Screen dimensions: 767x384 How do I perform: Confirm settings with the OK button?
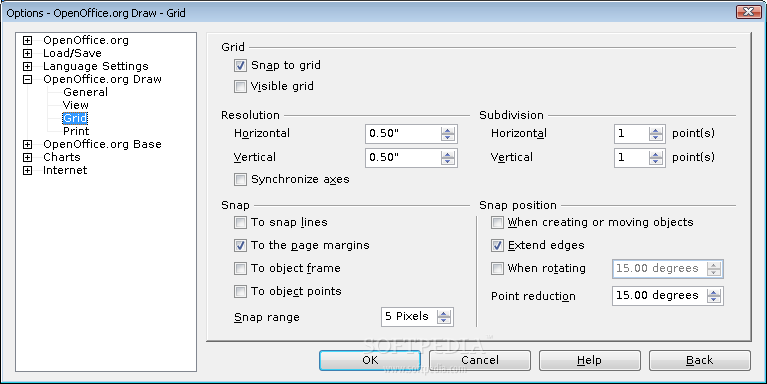tap(370, 361)
